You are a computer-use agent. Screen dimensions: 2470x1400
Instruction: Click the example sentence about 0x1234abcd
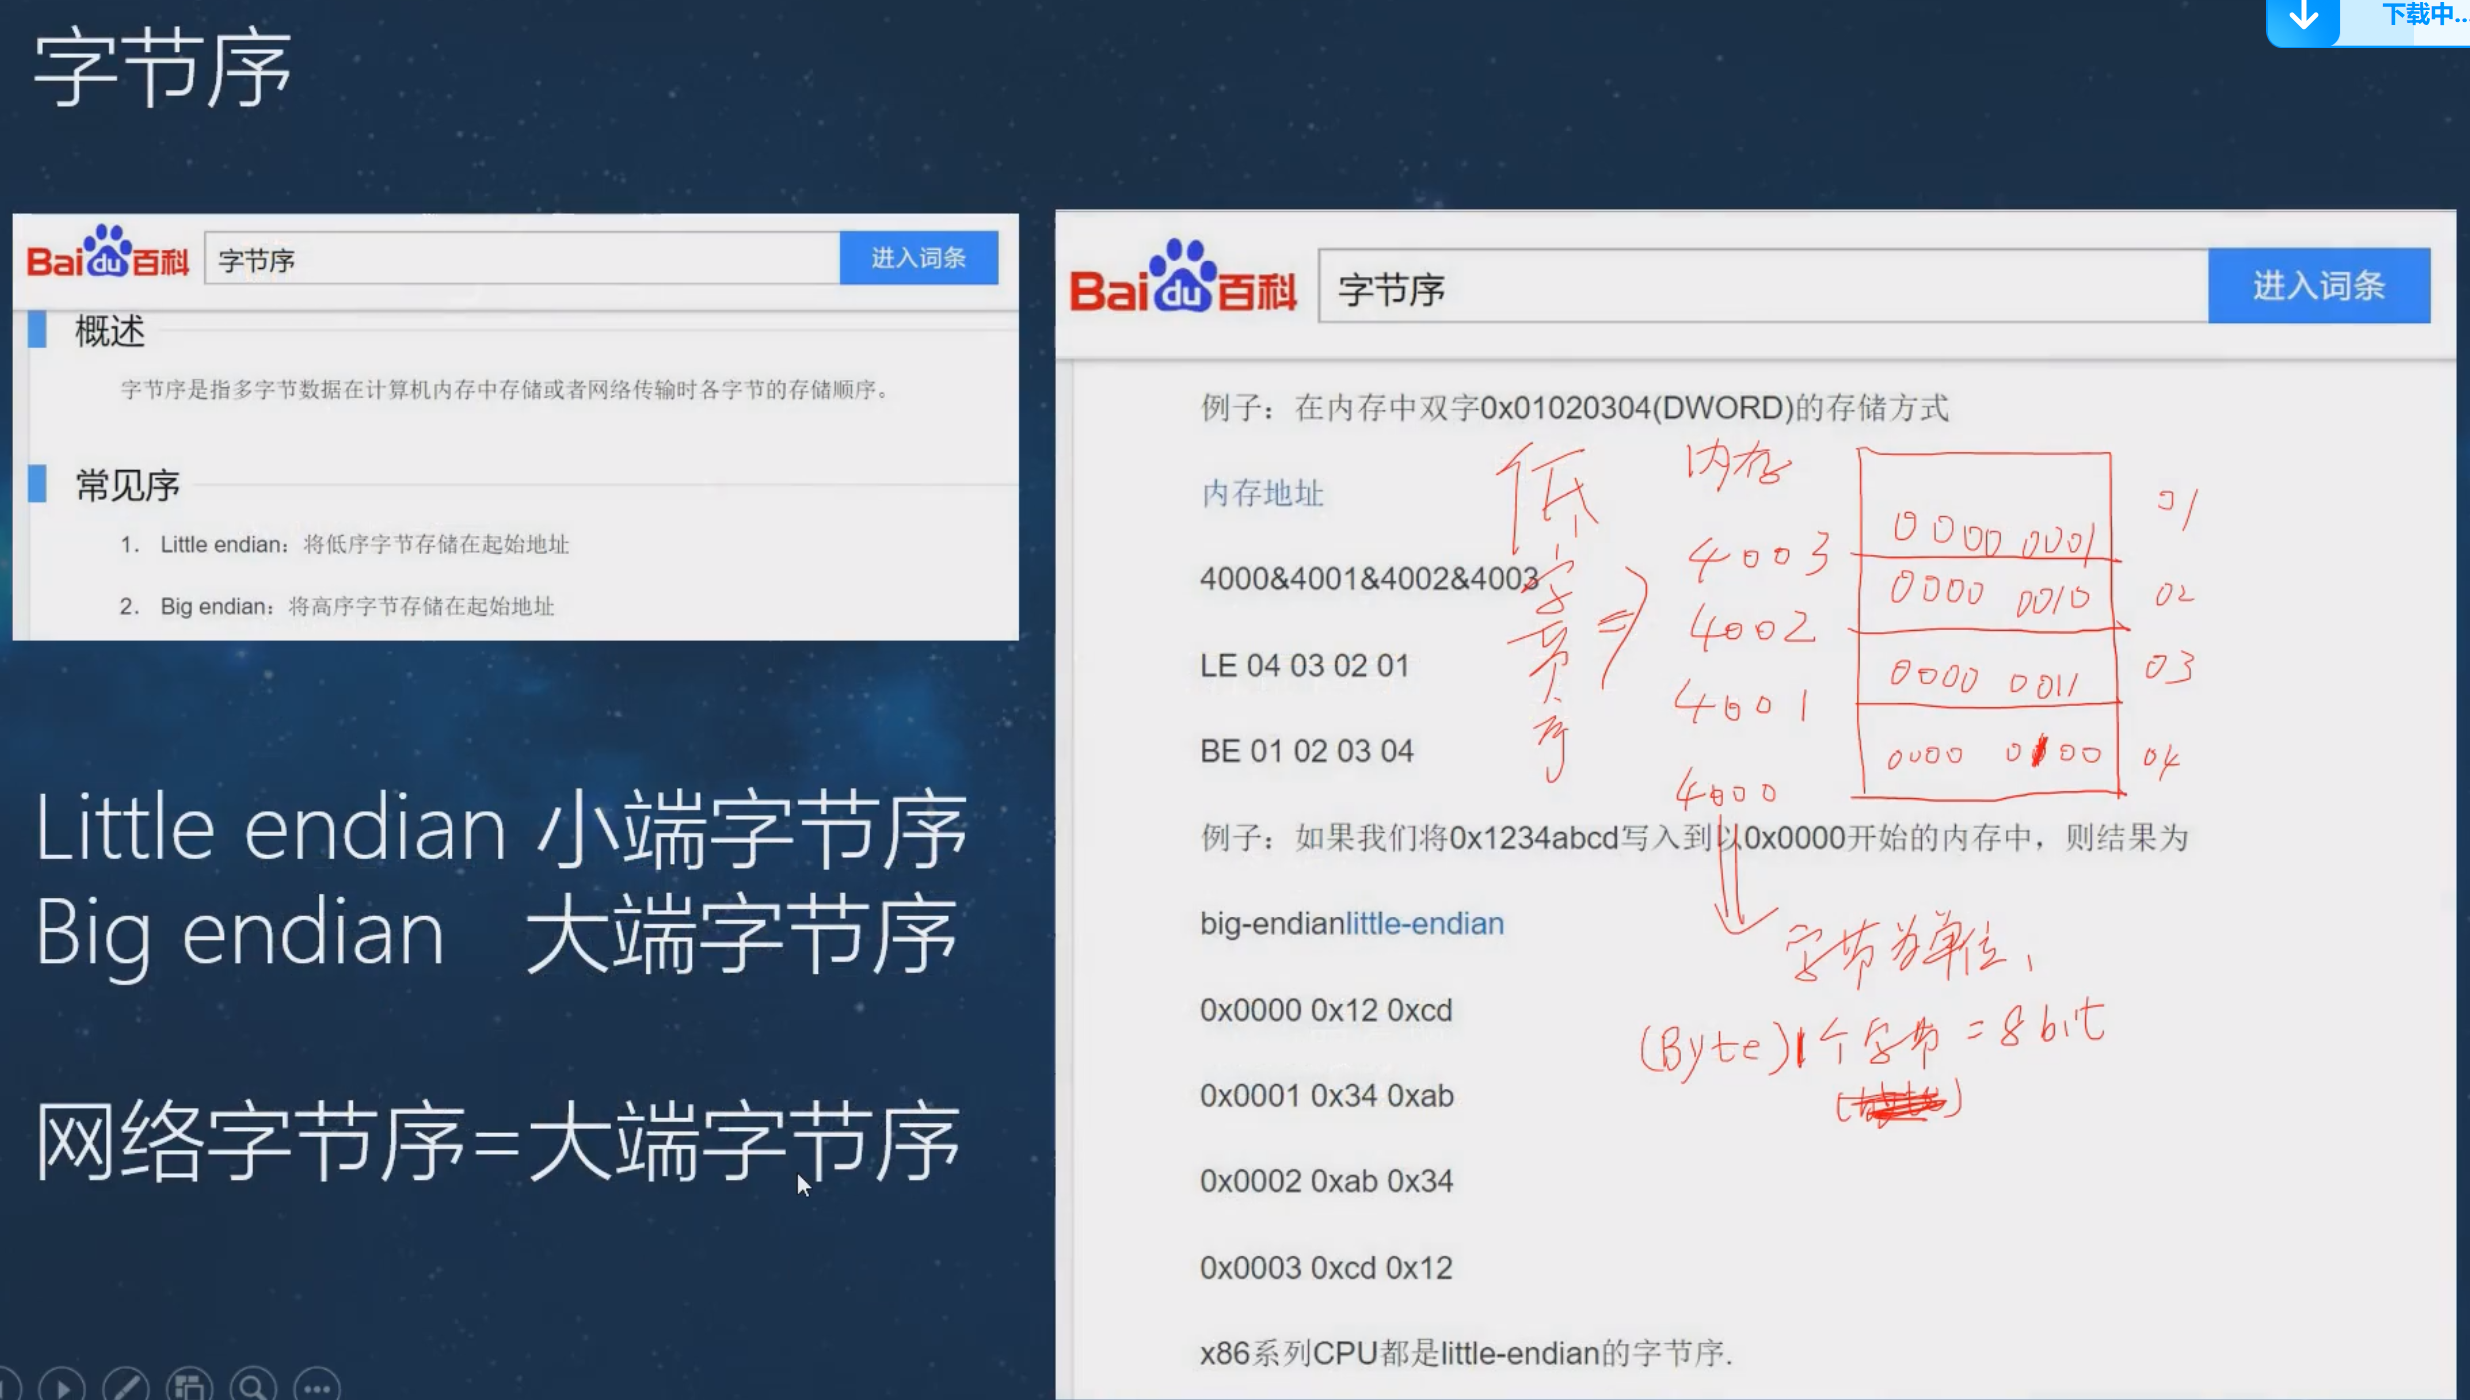pos(1695,837)
